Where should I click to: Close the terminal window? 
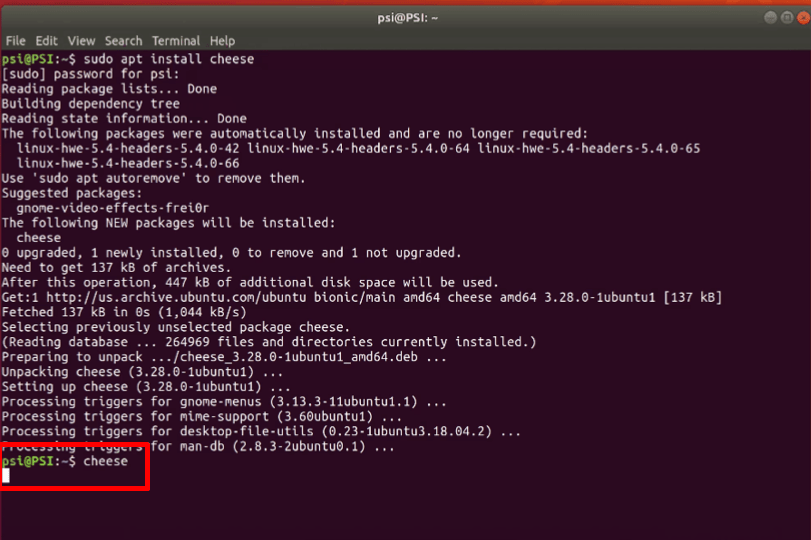tap(803, 18)
